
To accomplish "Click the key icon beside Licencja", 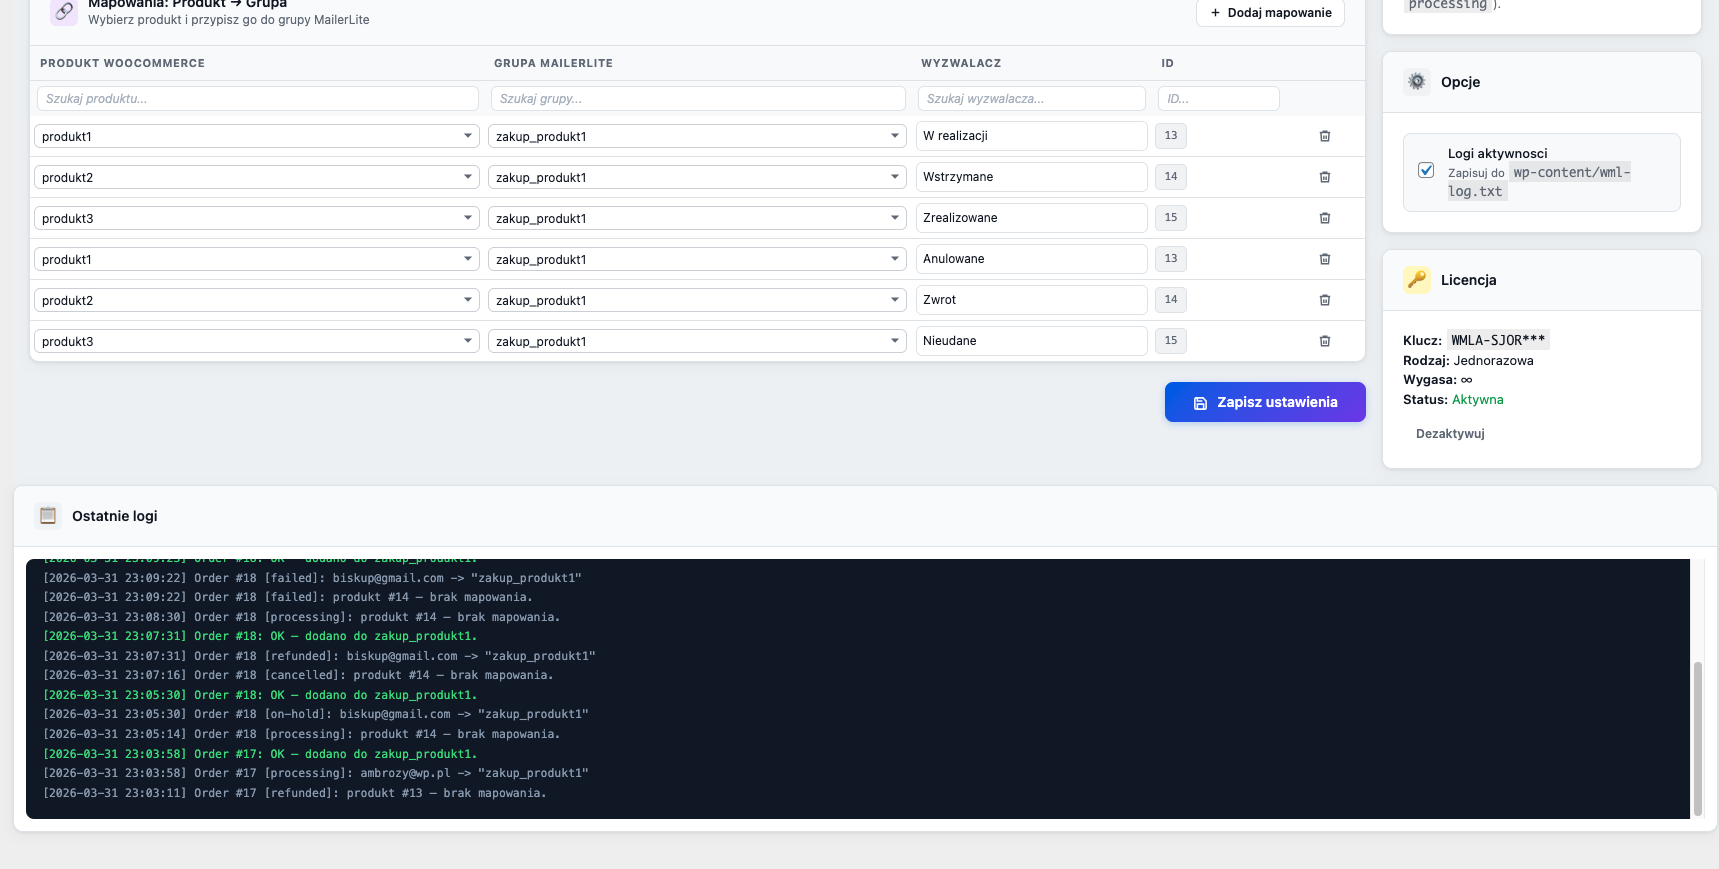I will [1416, 280].
